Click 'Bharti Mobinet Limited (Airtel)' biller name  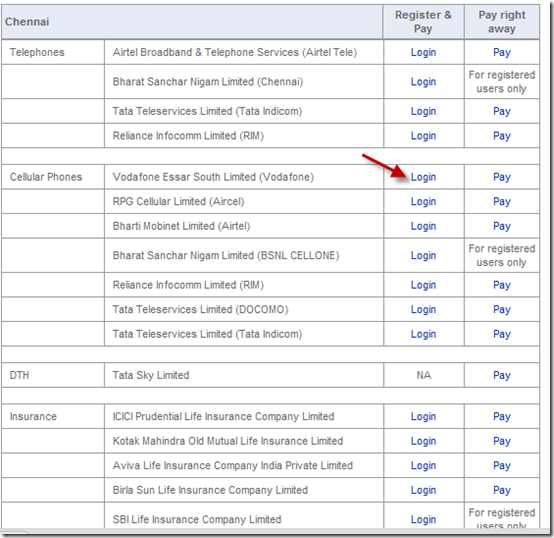click(181, 226)
